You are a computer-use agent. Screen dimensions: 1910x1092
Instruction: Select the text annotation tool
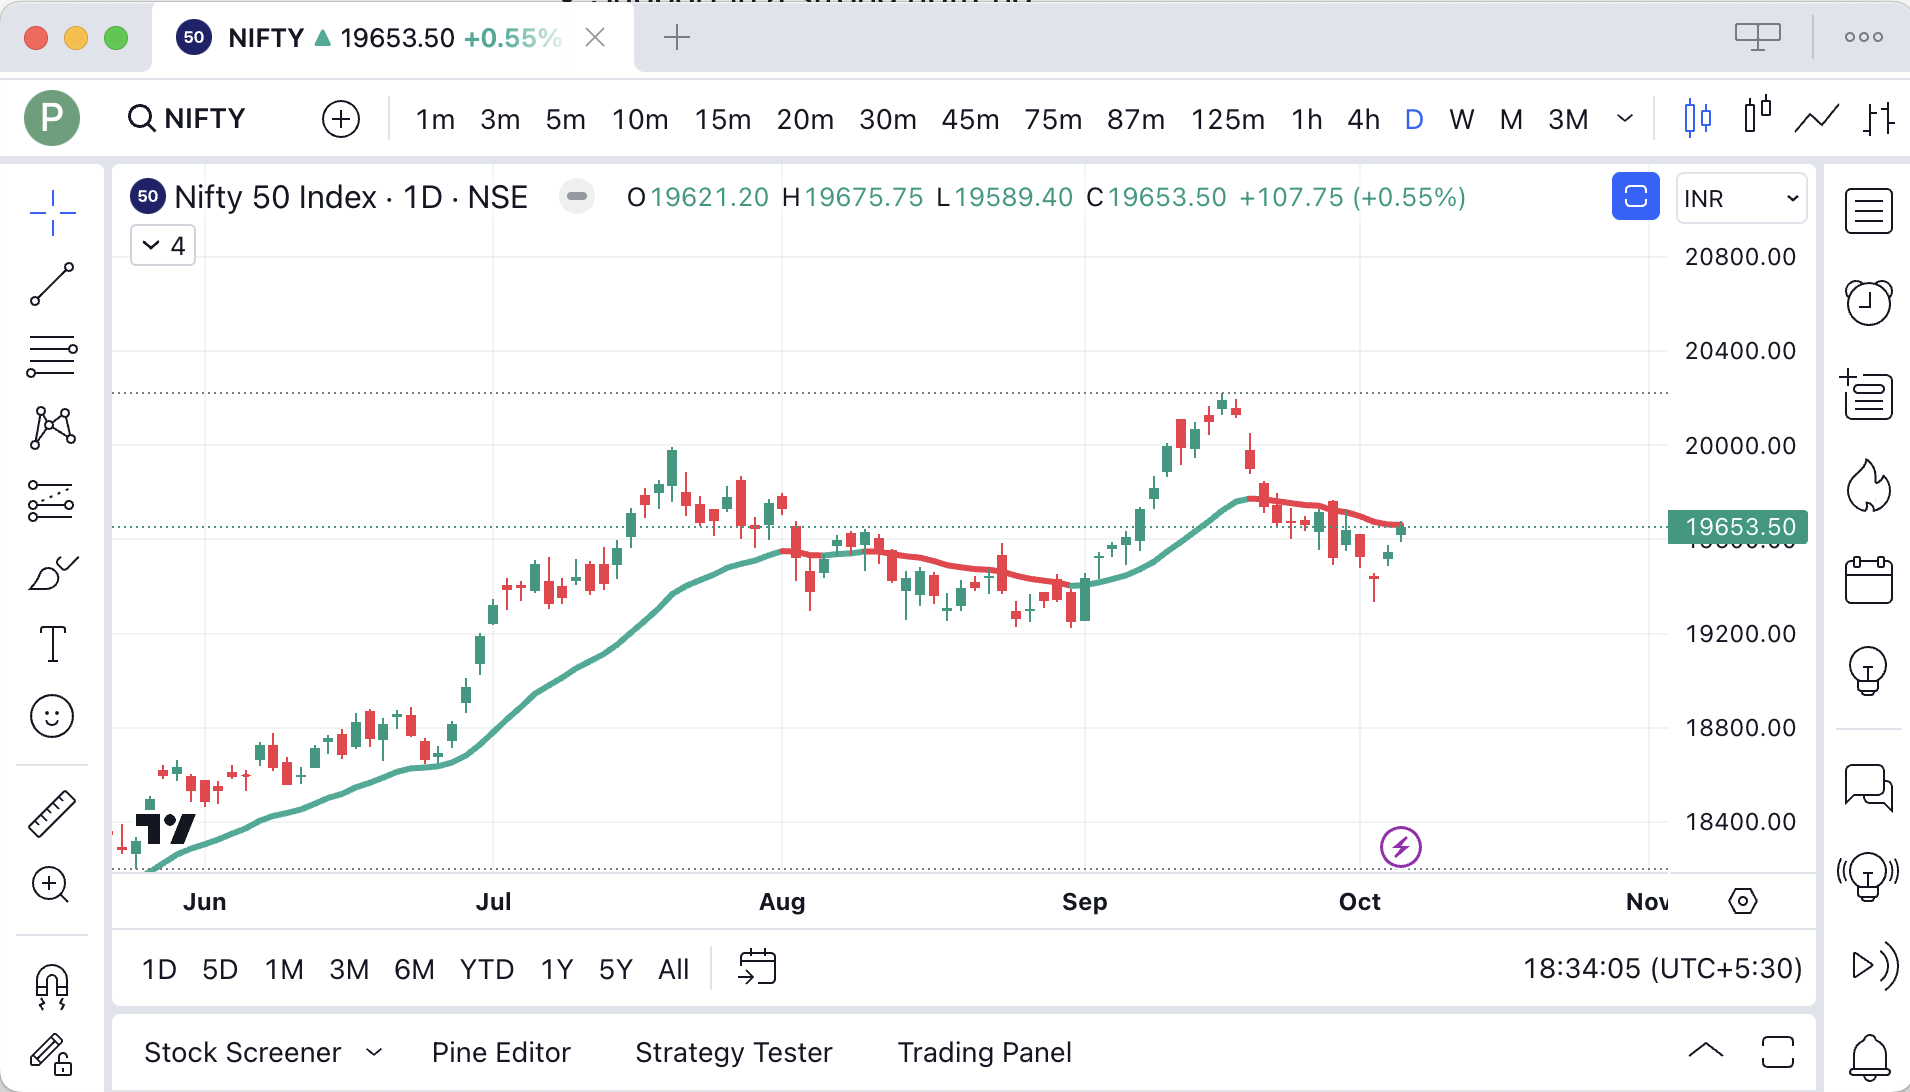(52, 644)
